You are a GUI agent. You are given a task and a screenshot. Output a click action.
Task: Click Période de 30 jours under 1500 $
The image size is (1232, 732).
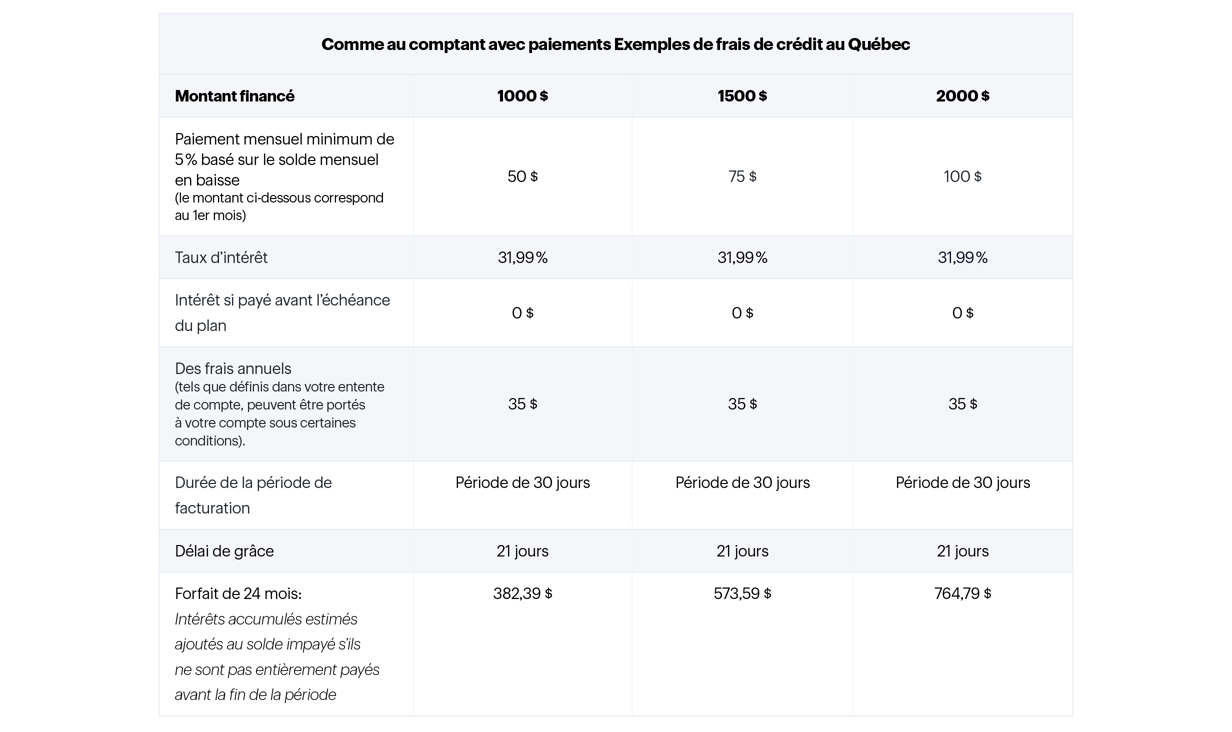point(742,483)
